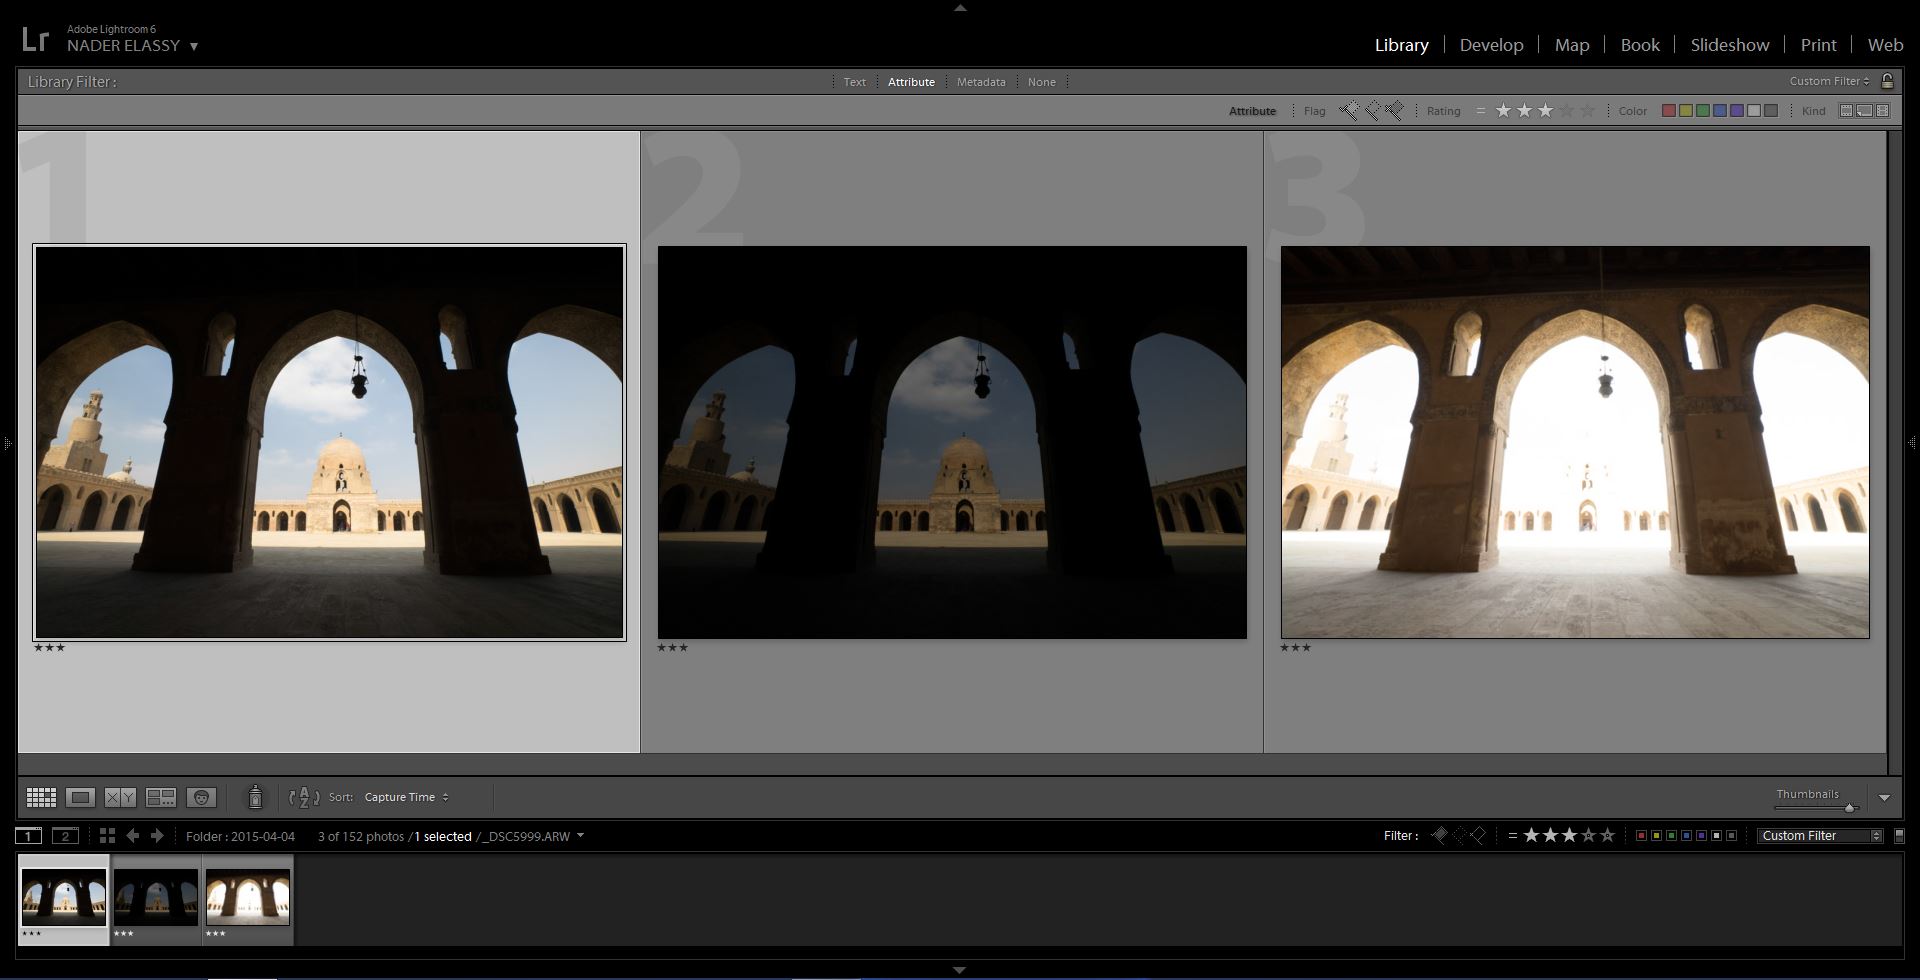Select the Survey view icon
This screenshot has width=1920, height=980.
point(160,797)
